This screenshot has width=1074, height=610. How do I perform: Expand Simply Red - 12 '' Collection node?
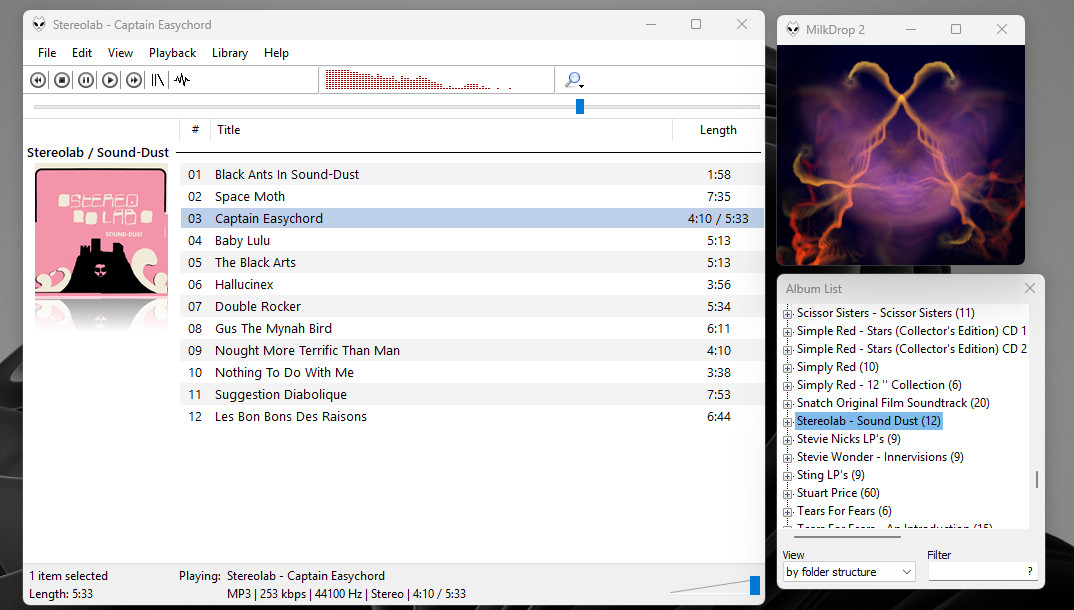(788, 385)
